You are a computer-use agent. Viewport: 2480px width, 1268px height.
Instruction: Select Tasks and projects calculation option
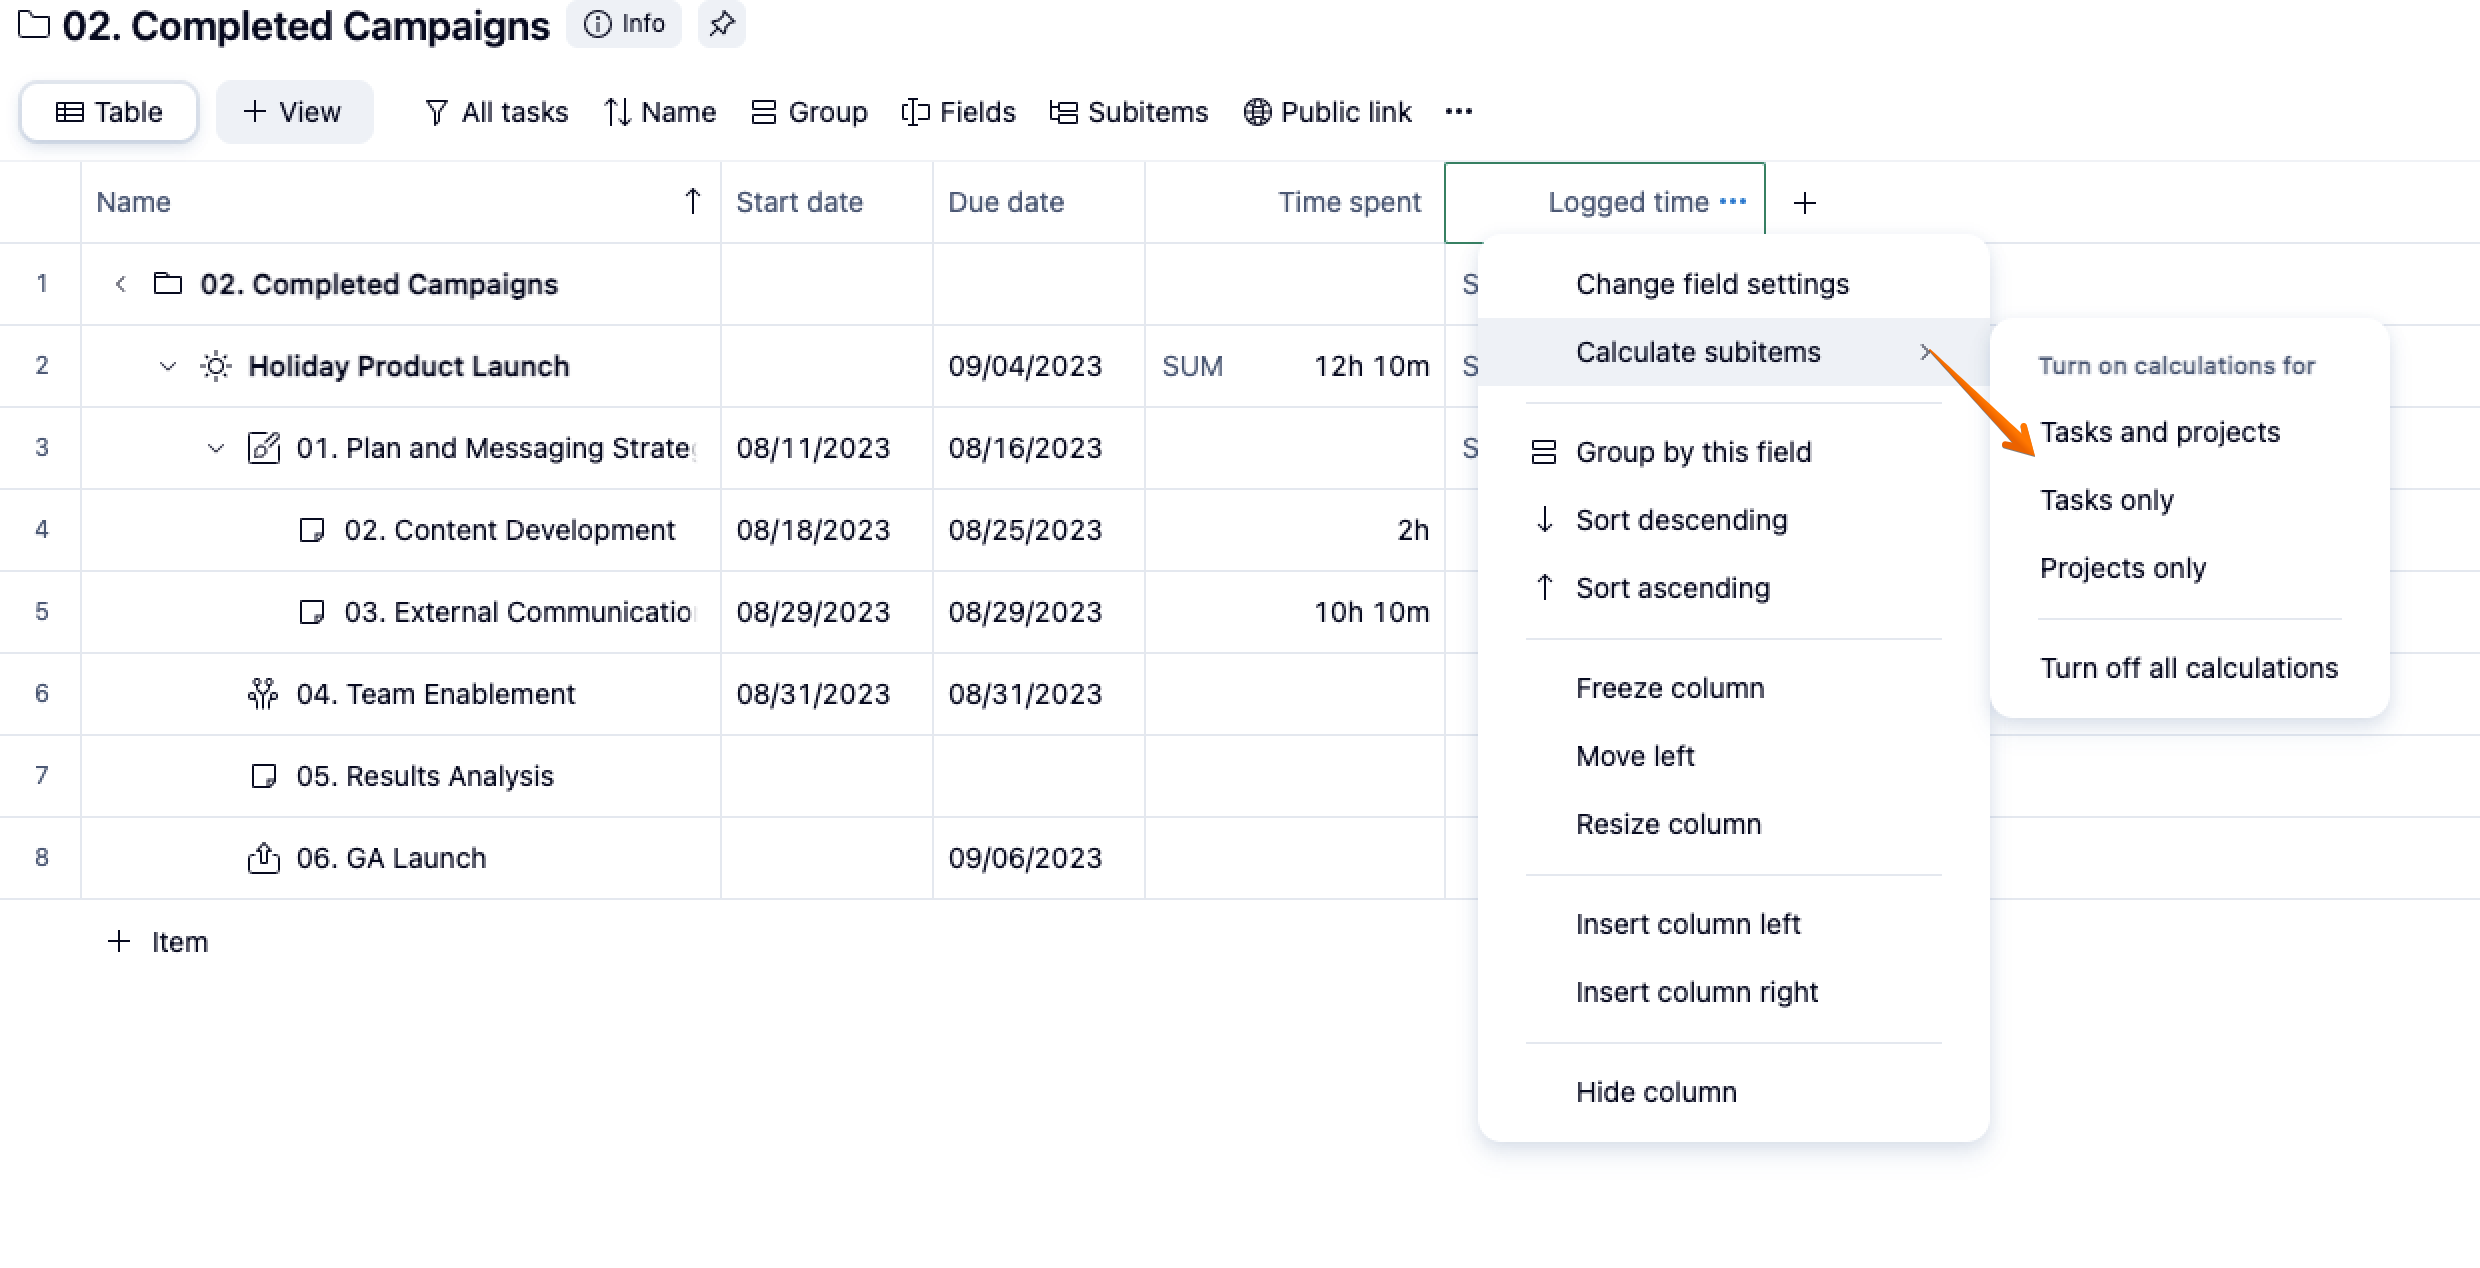(x=2159, y=432)
